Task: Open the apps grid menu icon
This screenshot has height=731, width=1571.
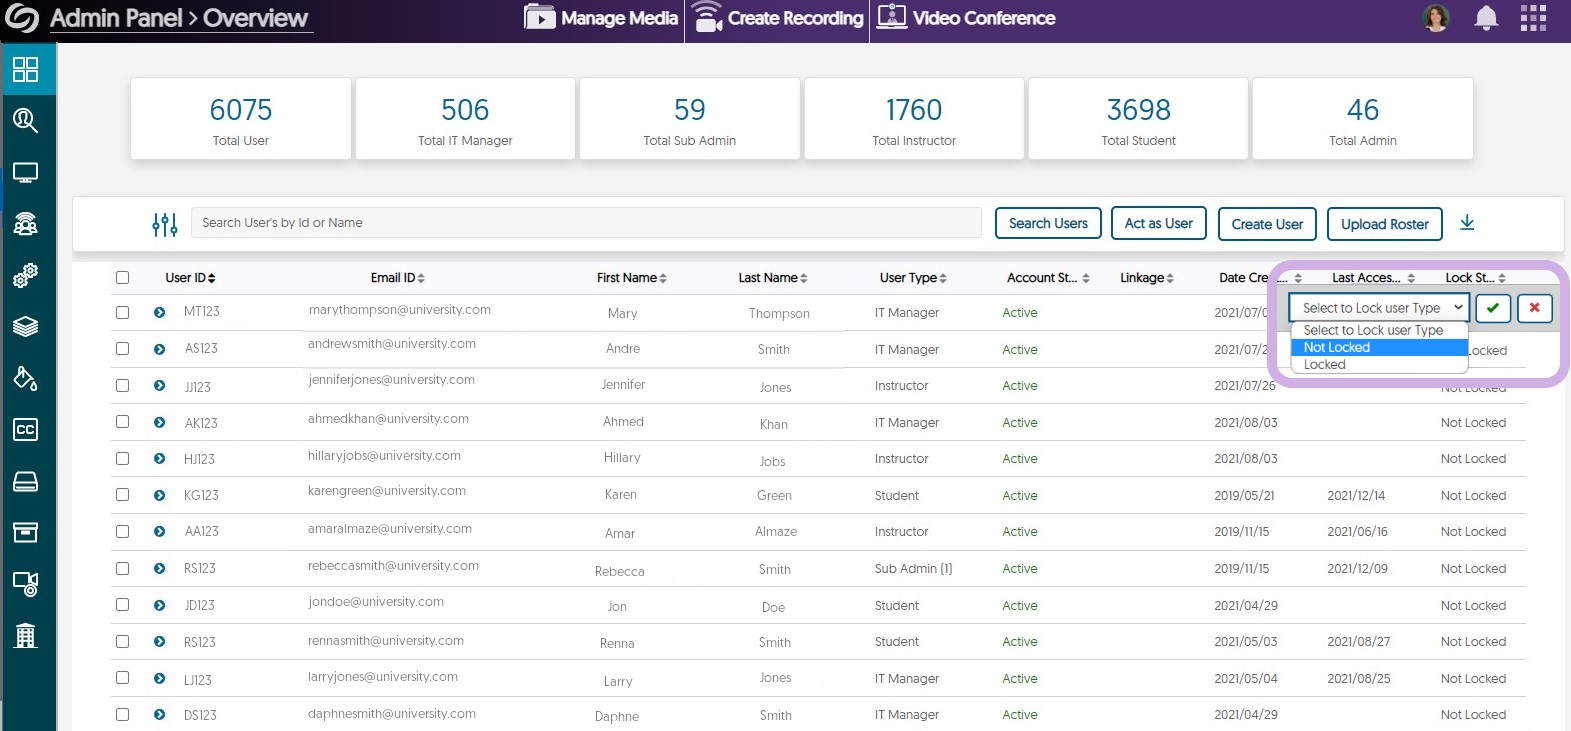Action: click(1533, 18)
